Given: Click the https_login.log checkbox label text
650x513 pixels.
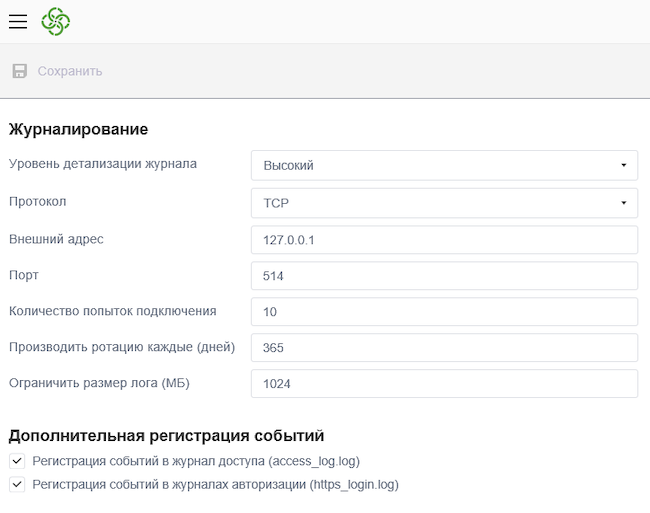Looking at the screenshot, I should click(x=215, y=484).
